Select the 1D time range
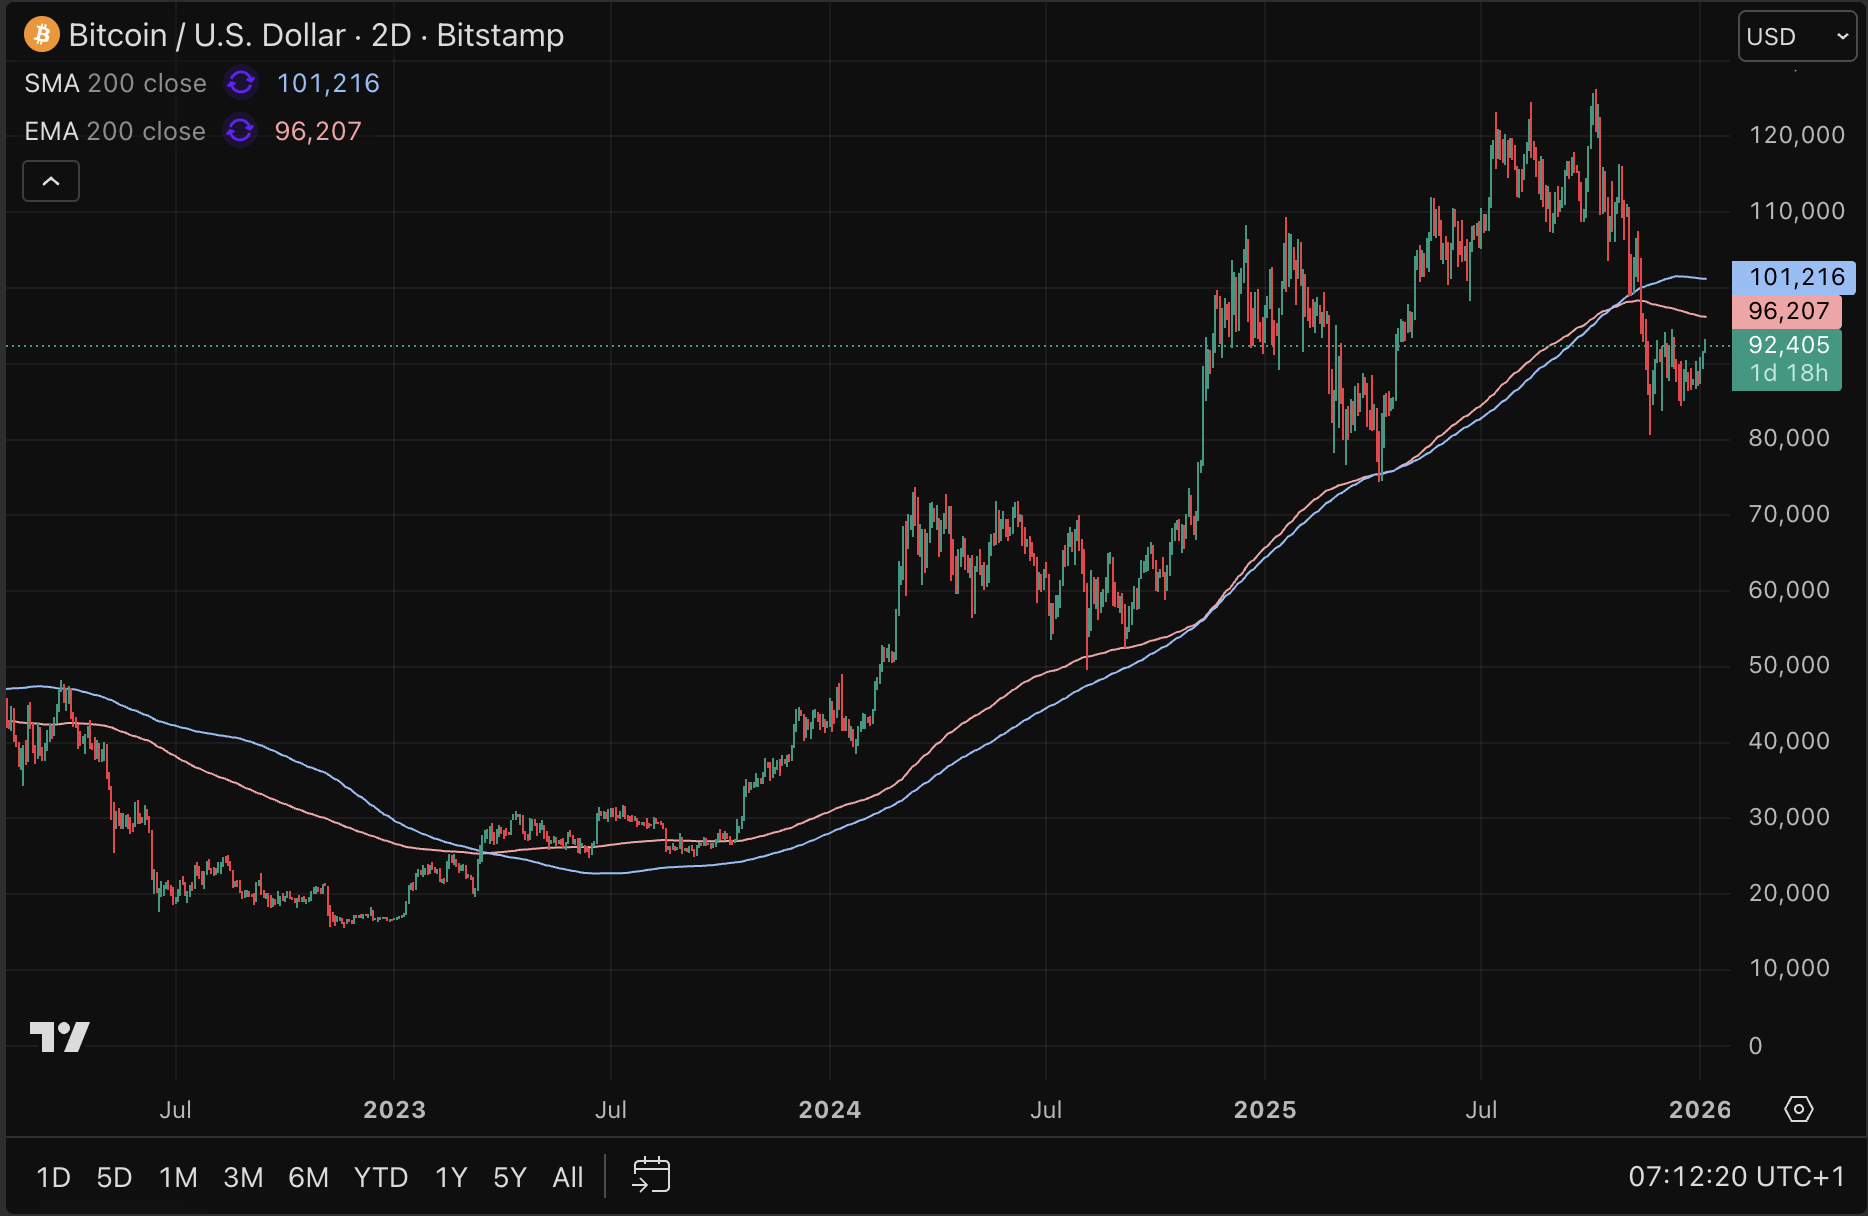This screenshot has height=1216, width=1868. 53,1177
